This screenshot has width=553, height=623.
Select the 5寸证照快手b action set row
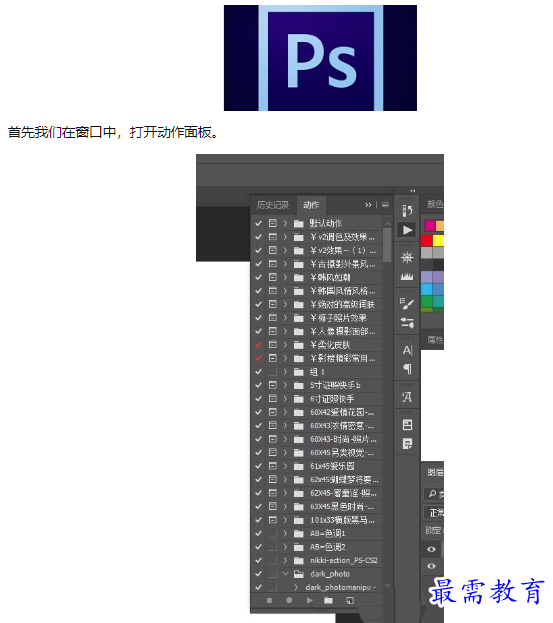[x=317, y=385]
